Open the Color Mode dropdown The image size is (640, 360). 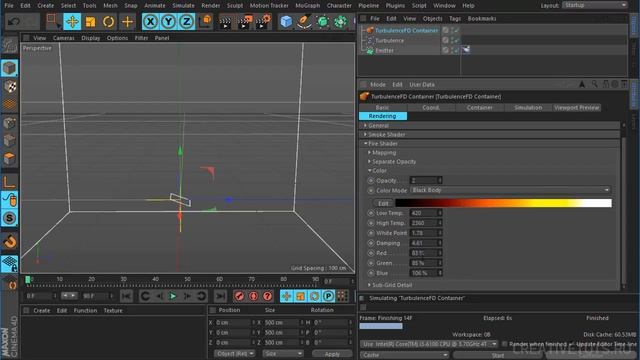[x=510, y=190]
